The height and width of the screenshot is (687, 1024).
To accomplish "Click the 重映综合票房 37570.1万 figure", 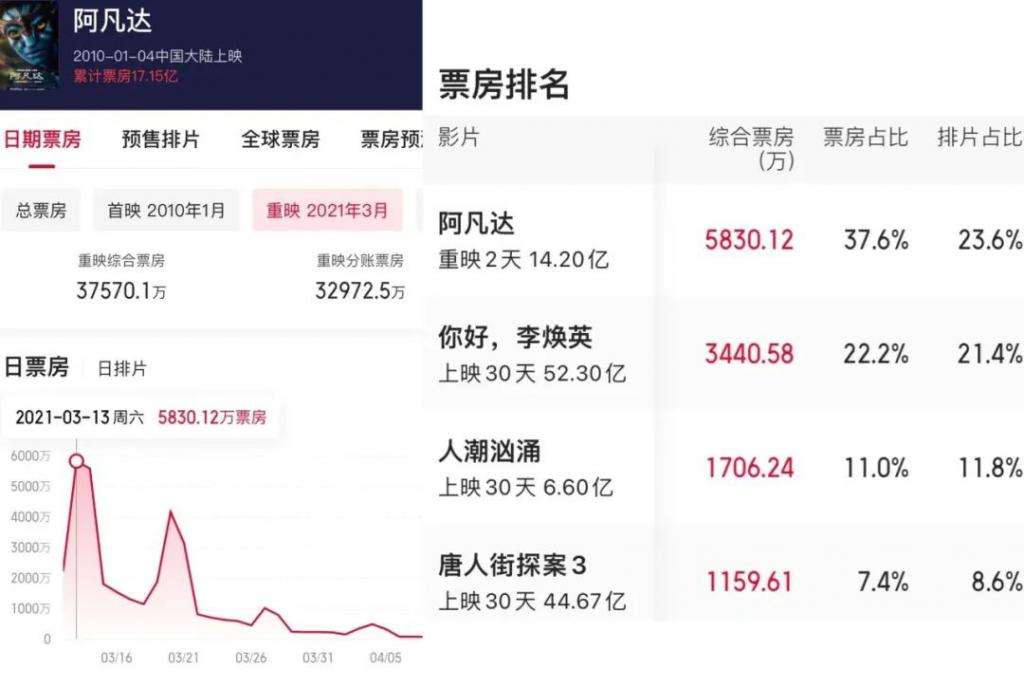I will (x=121, y=291).
